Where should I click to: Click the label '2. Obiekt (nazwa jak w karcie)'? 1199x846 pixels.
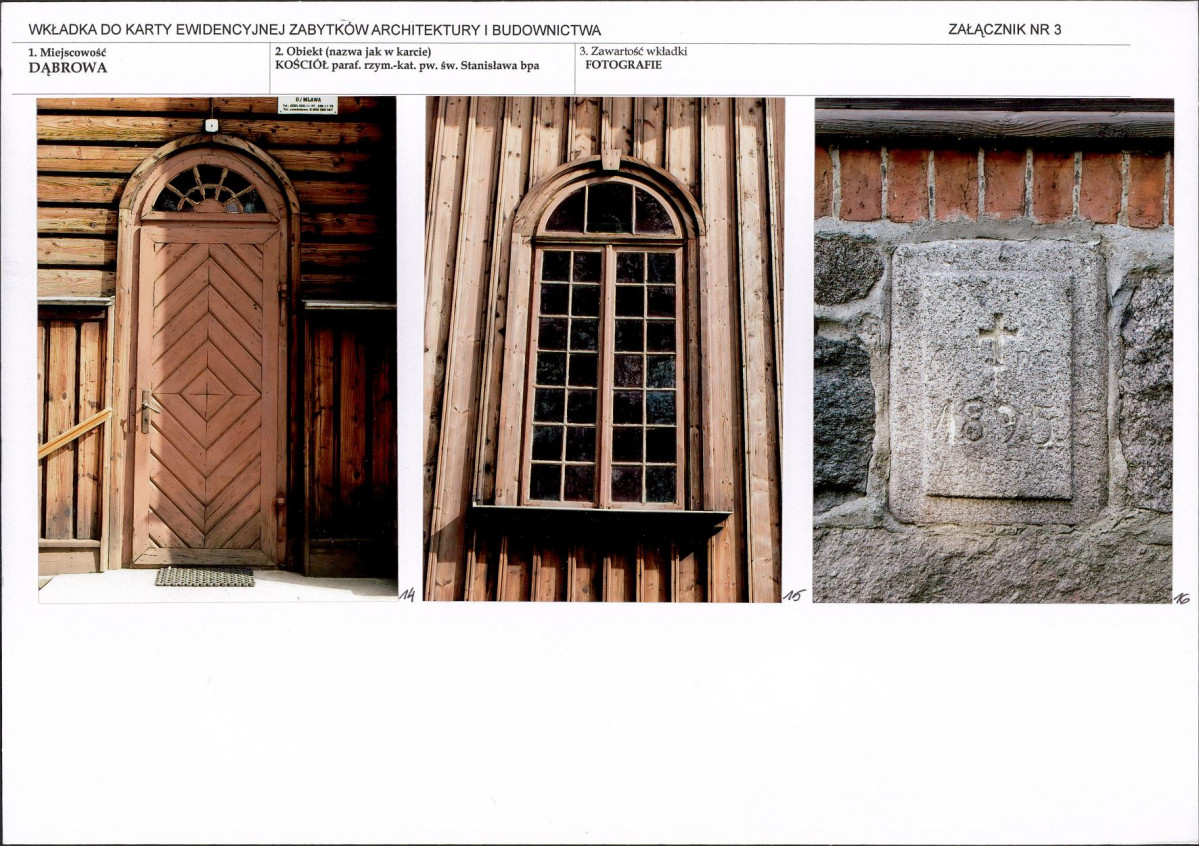click(x=353, y=52)
